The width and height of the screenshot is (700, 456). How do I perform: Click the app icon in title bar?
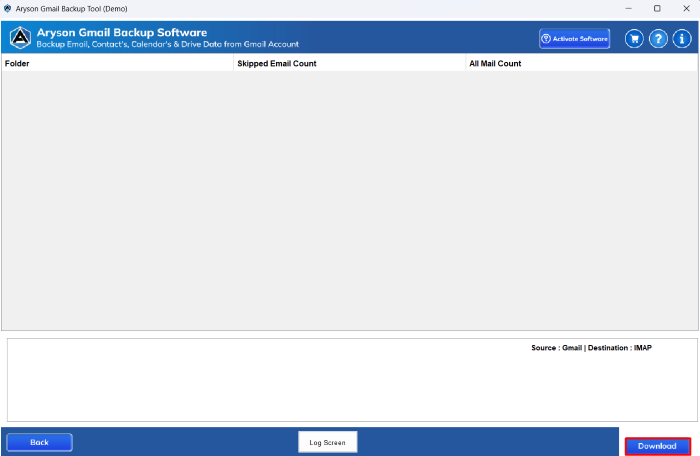point(8,8)
